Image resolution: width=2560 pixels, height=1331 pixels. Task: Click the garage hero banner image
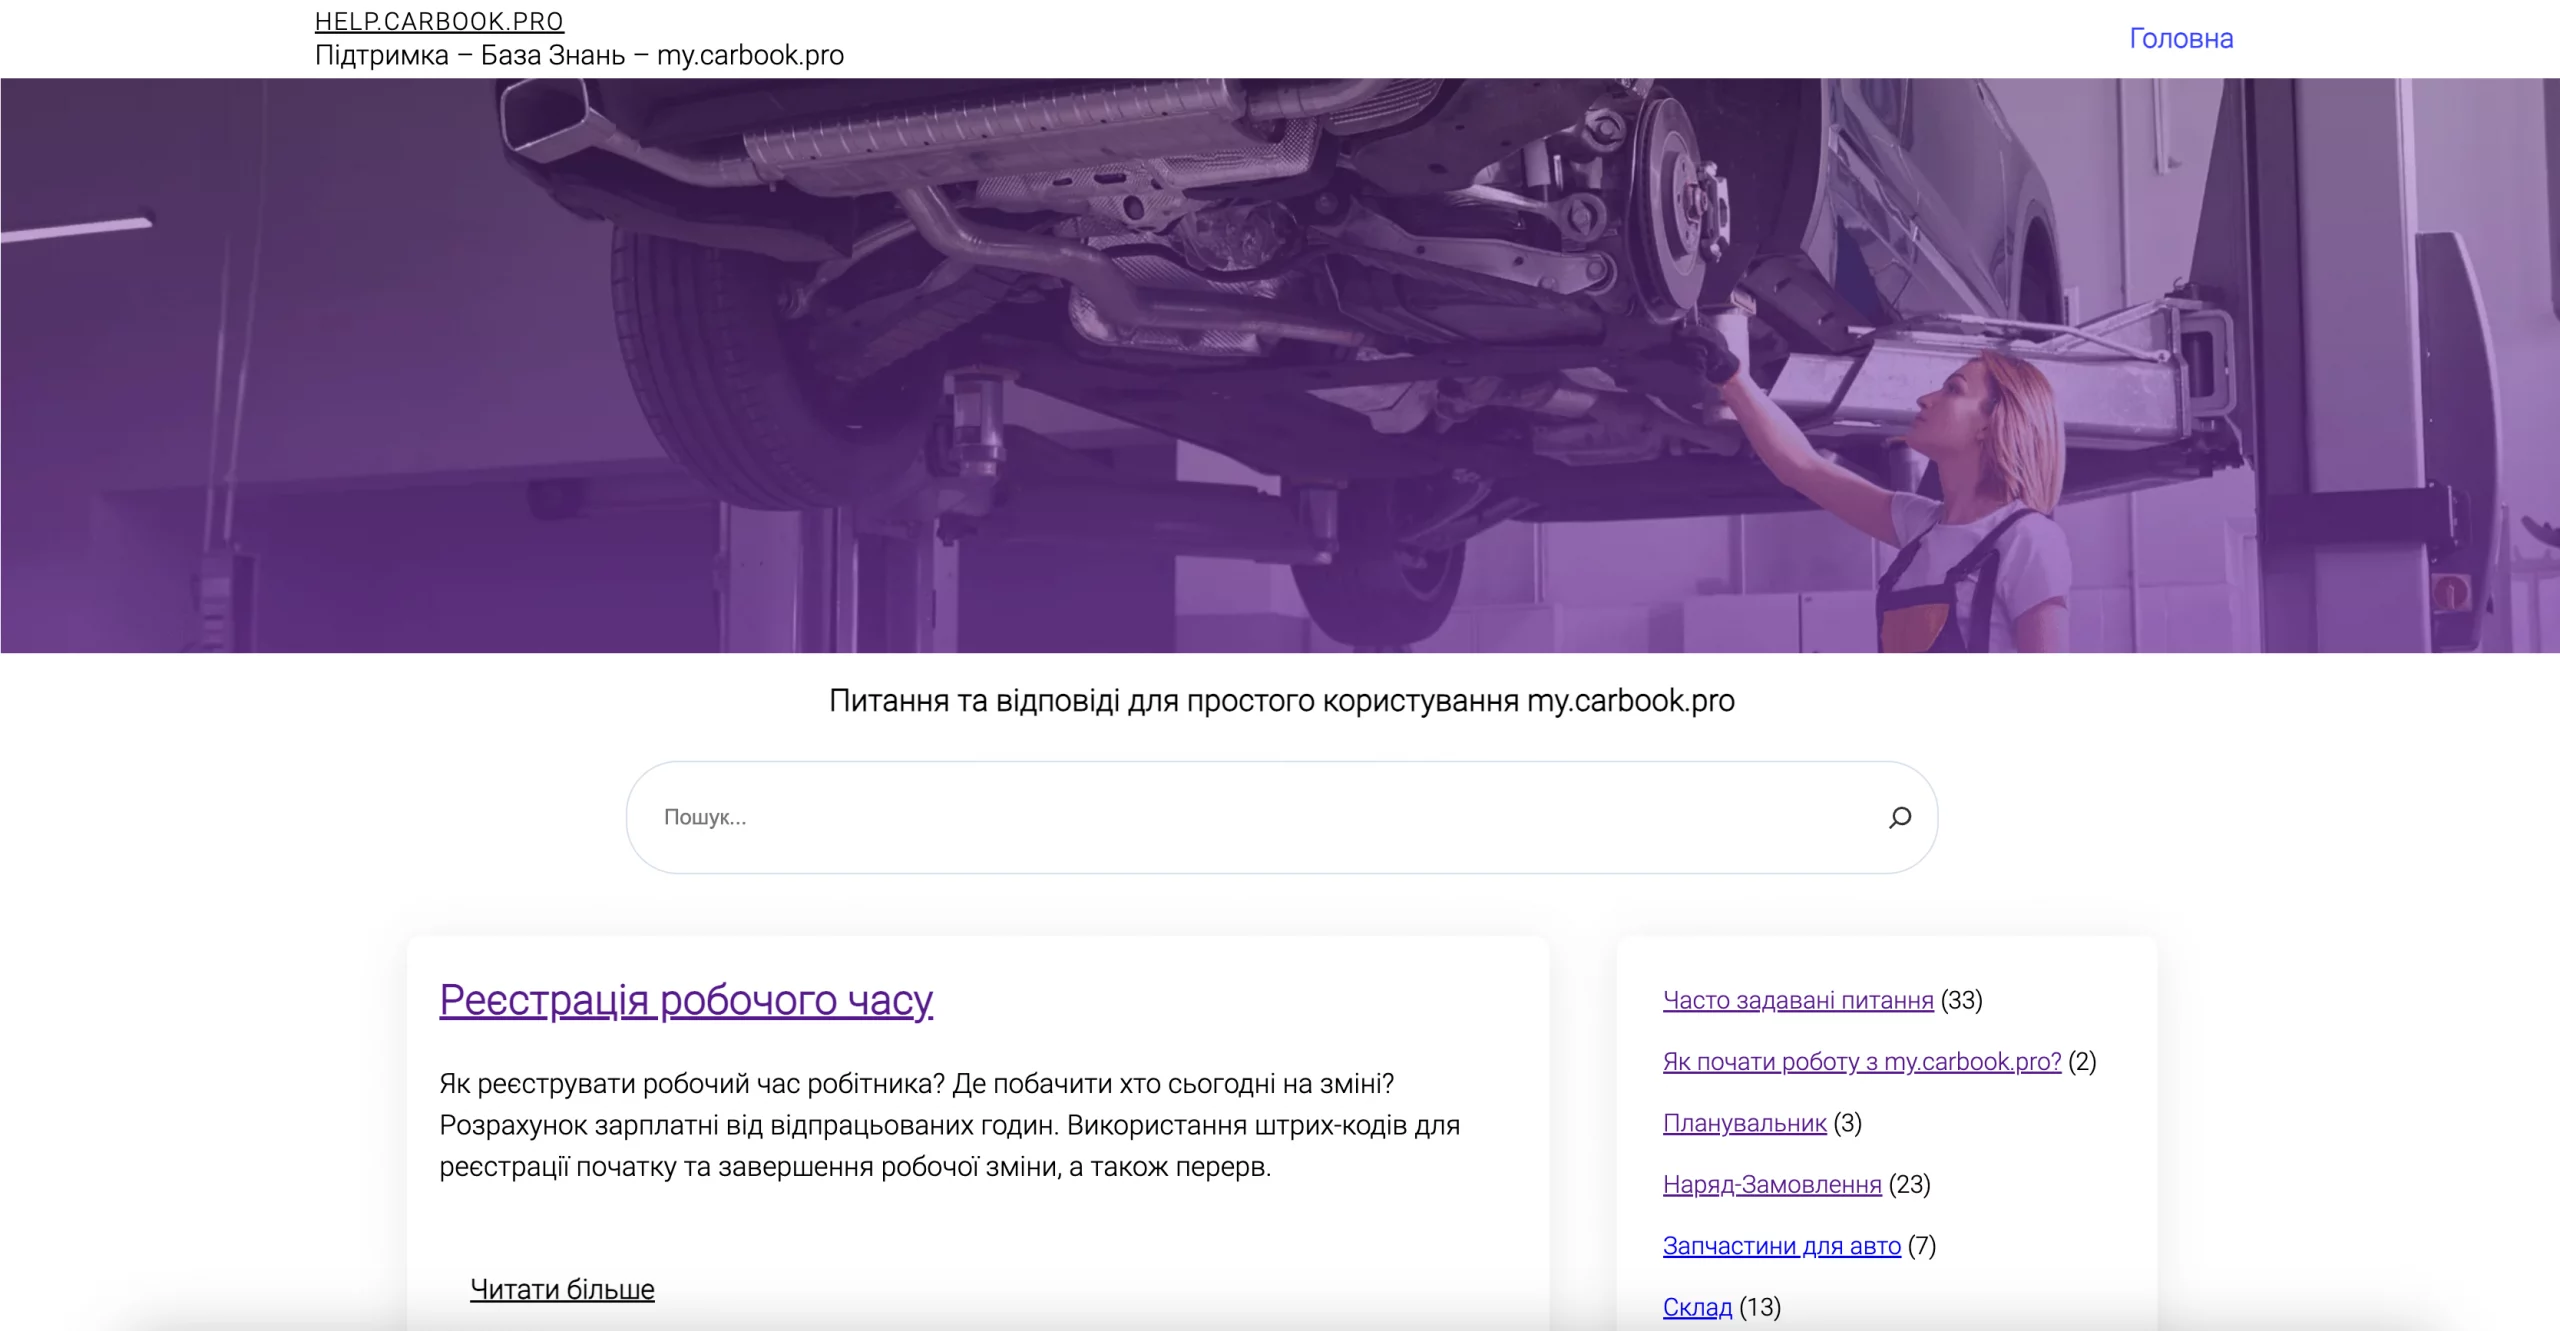click(1280, 366)
